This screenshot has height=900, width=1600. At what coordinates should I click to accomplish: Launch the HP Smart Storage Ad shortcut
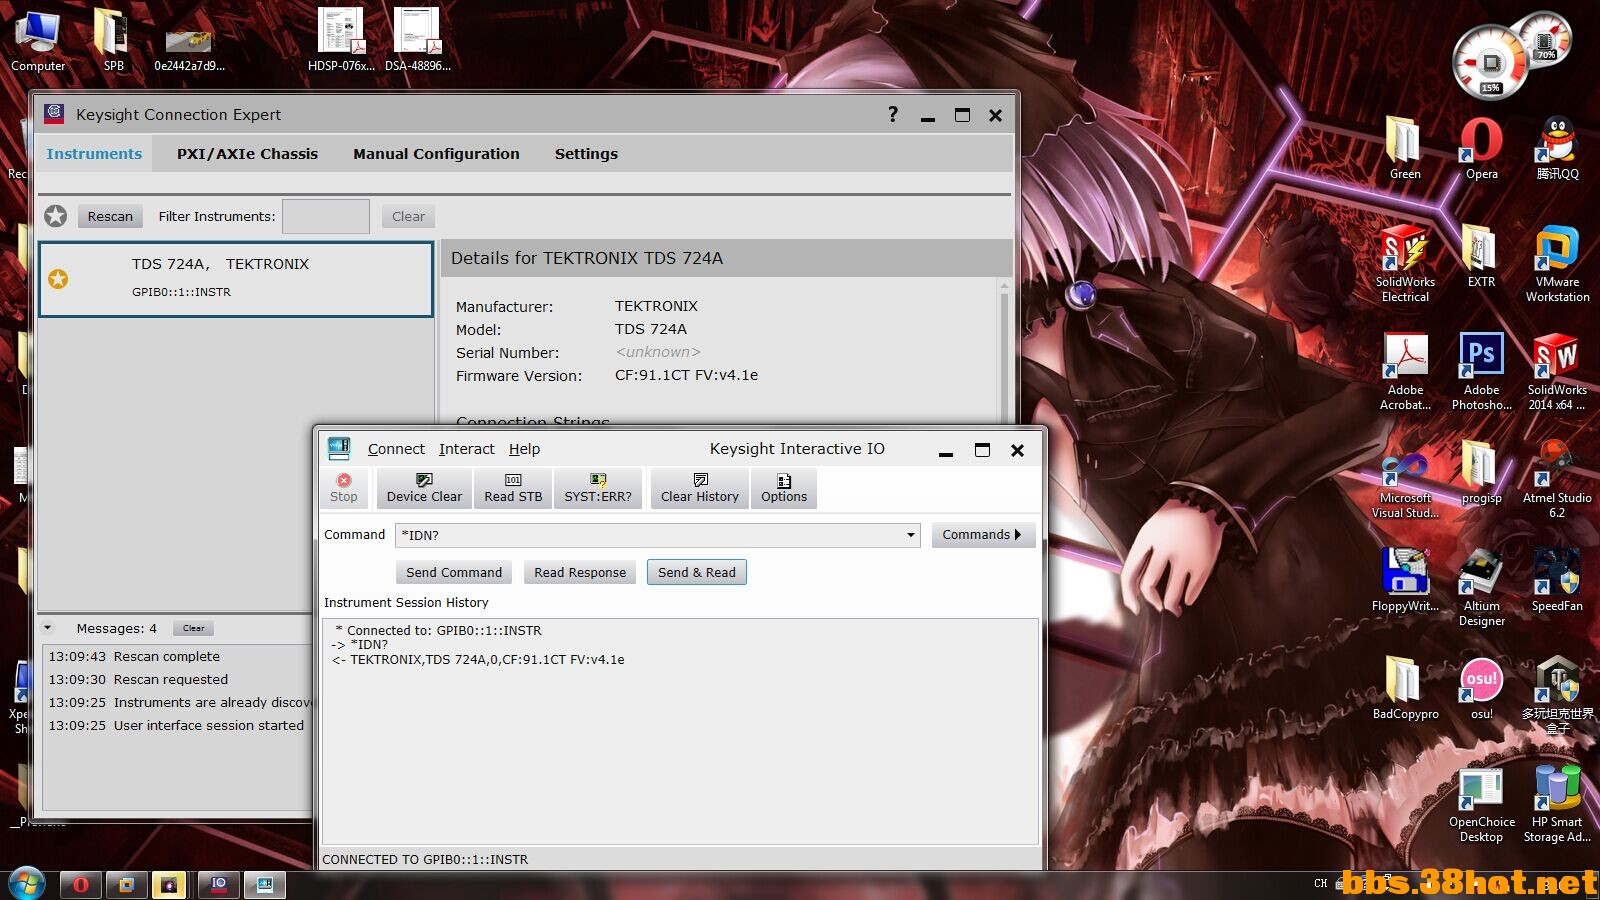point(1557,803)
